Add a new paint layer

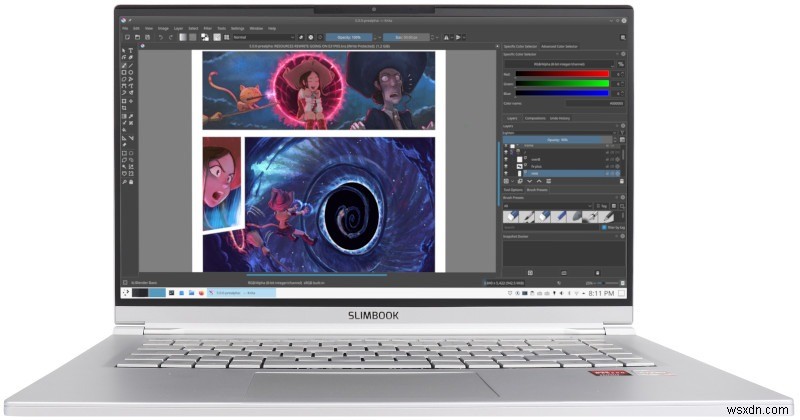pos(506,181)
